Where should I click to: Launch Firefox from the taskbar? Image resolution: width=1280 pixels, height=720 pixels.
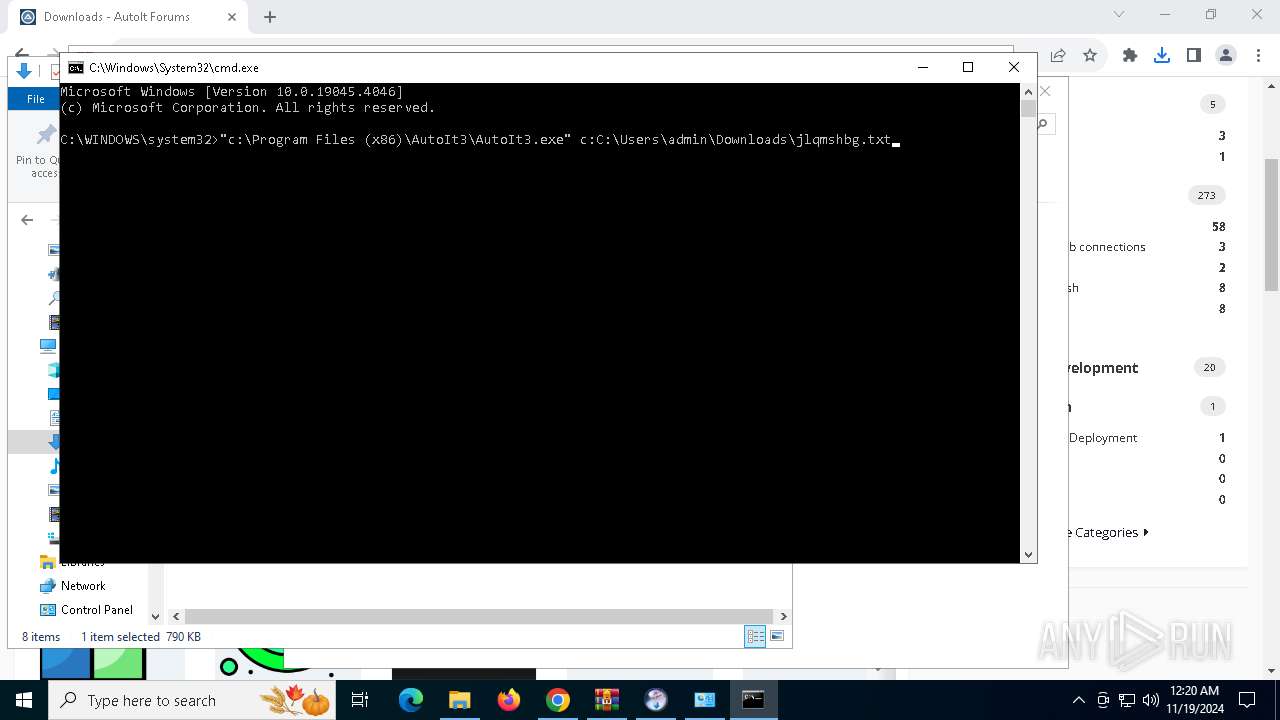pos(508,700)
